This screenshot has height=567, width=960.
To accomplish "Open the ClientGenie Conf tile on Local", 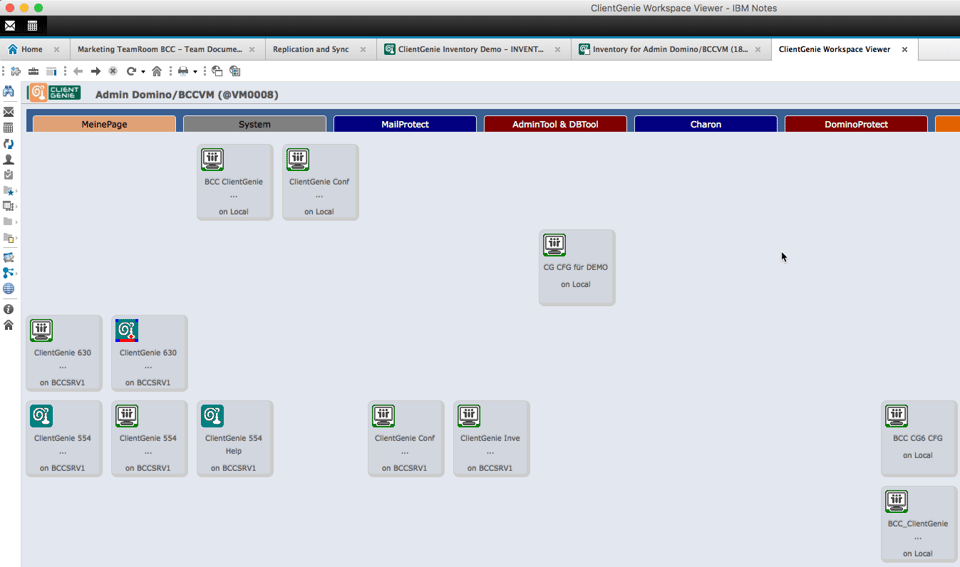I will click(320, 182).
